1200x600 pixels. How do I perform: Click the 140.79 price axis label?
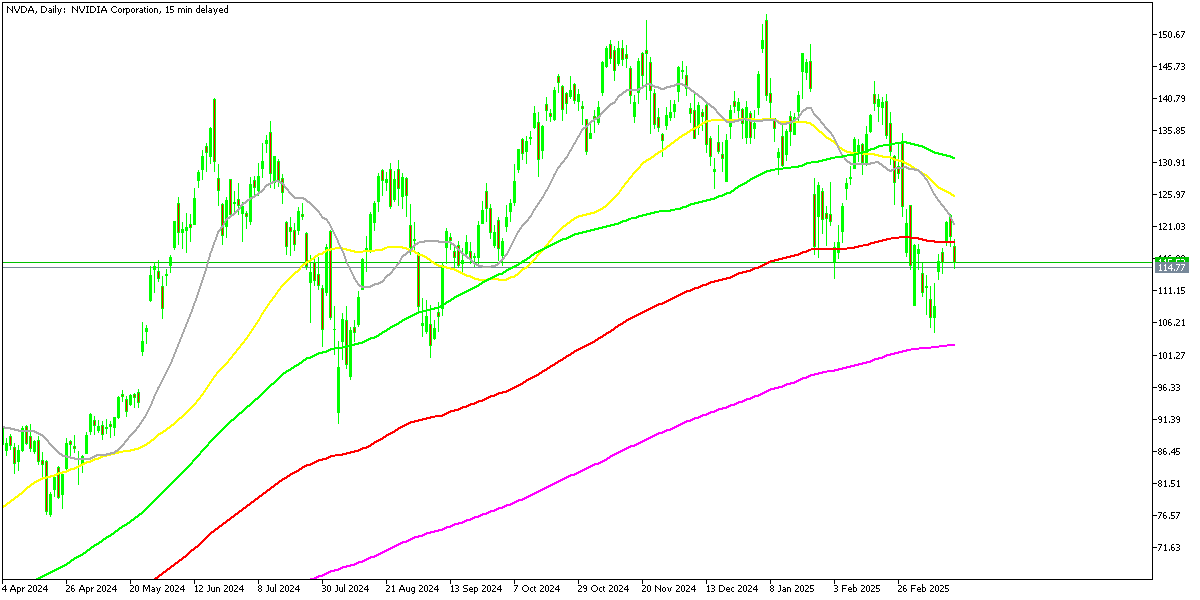pos(1171,99)
